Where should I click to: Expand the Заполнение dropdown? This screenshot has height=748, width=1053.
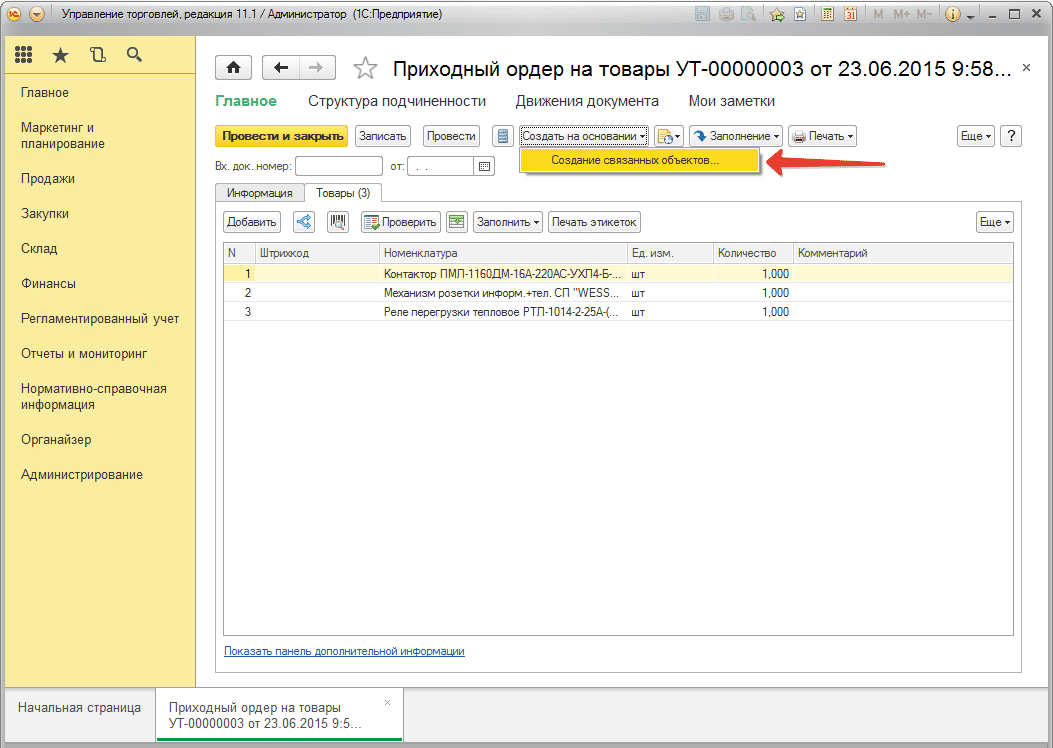(x=735, y=136)
